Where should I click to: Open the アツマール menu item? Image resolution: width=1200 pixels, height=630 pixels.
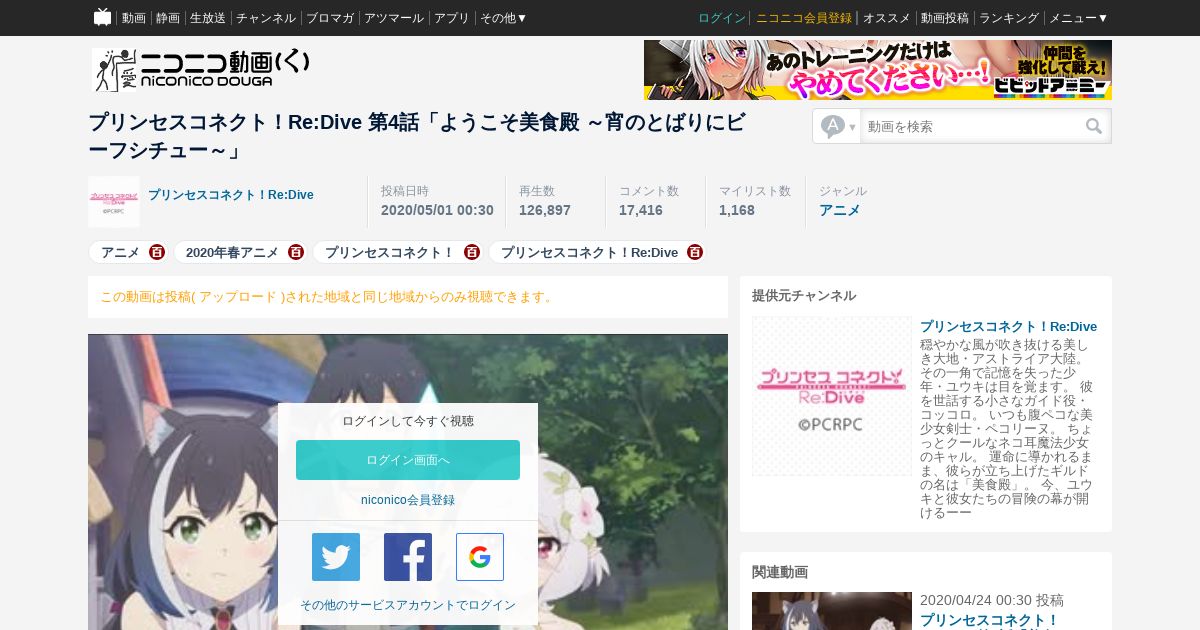394,18
